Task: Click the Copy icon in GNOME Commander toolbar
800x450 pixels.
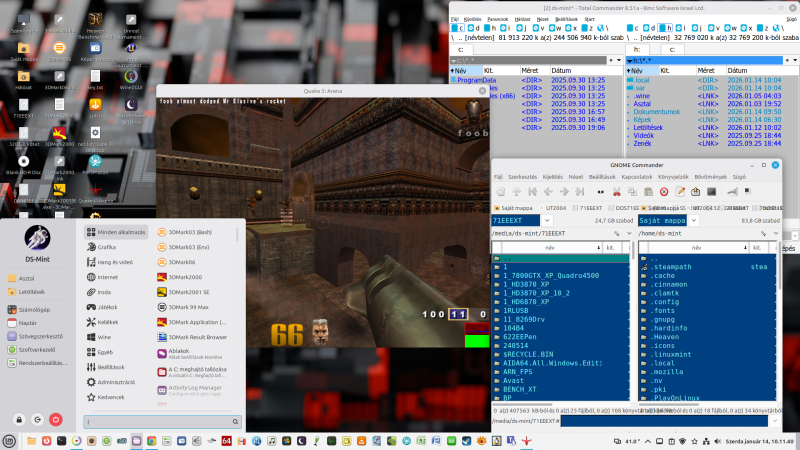Action: click(632, 192)
